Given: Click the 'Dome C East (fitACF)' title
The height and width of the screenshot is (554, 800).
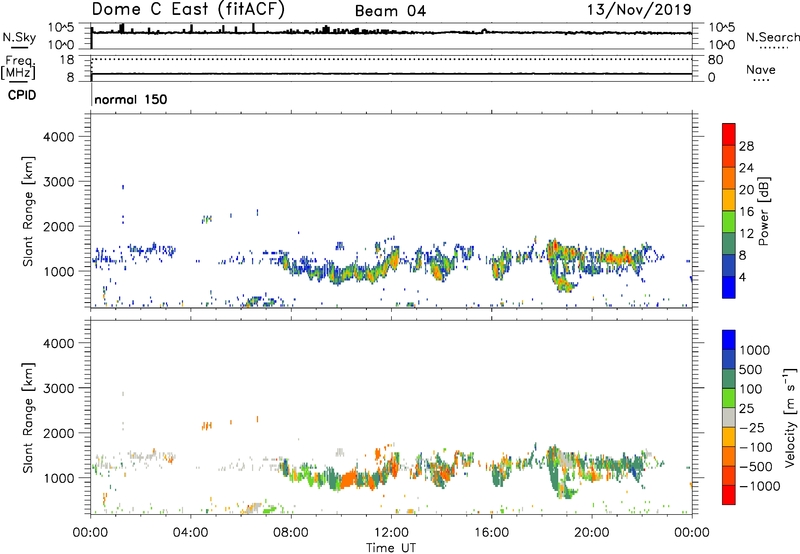Looking at the screenshot, I should click(188, 9).
